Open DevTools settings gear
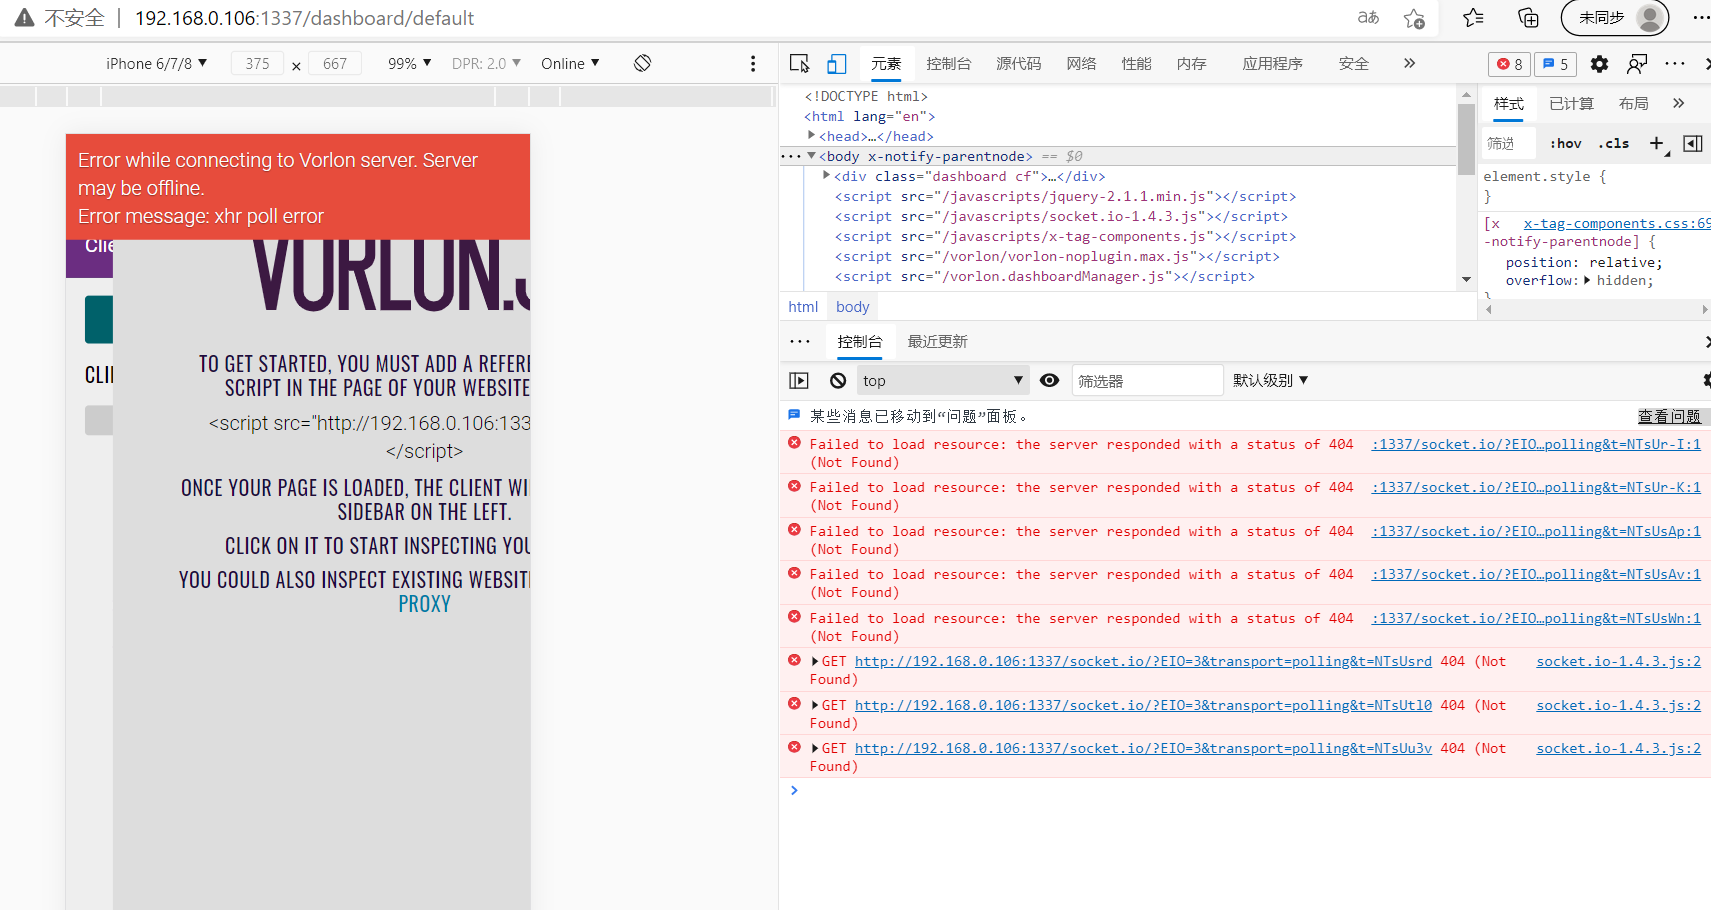The width and height of the screenshot is (1711, 910). coord(1599,64)
